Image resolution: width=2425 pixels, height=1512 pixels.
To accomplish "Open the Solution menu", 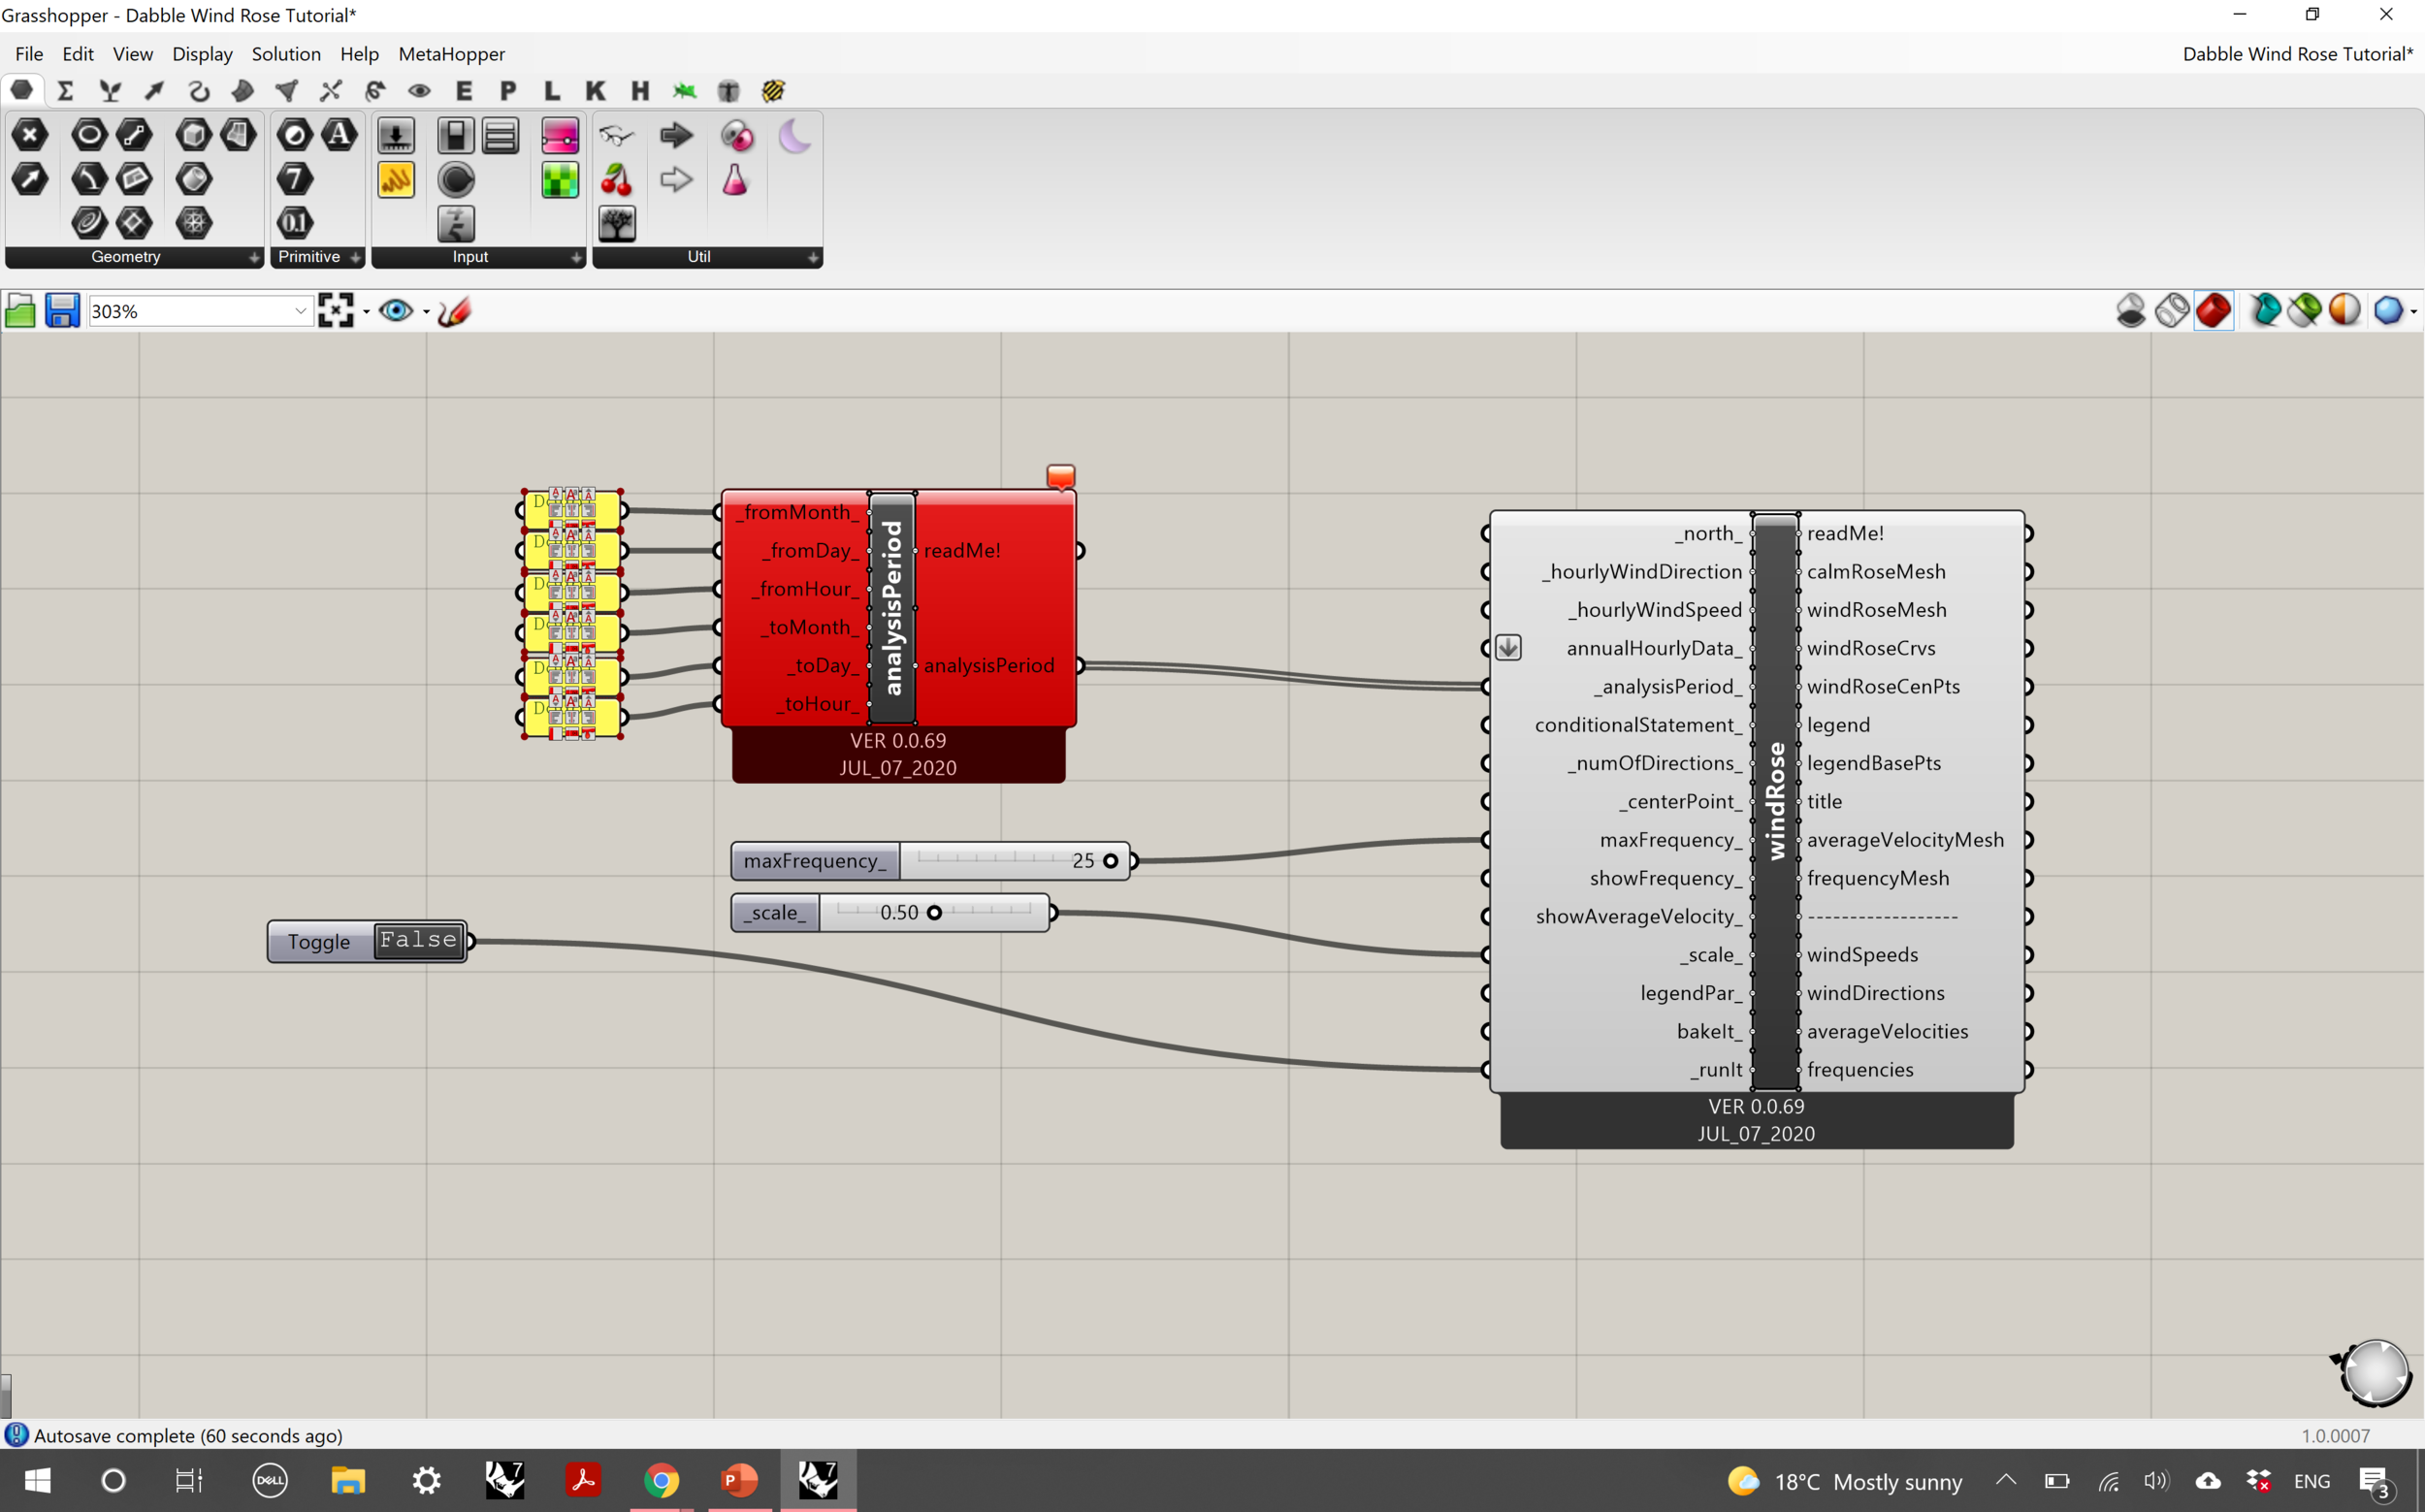I will click(286, 54).
